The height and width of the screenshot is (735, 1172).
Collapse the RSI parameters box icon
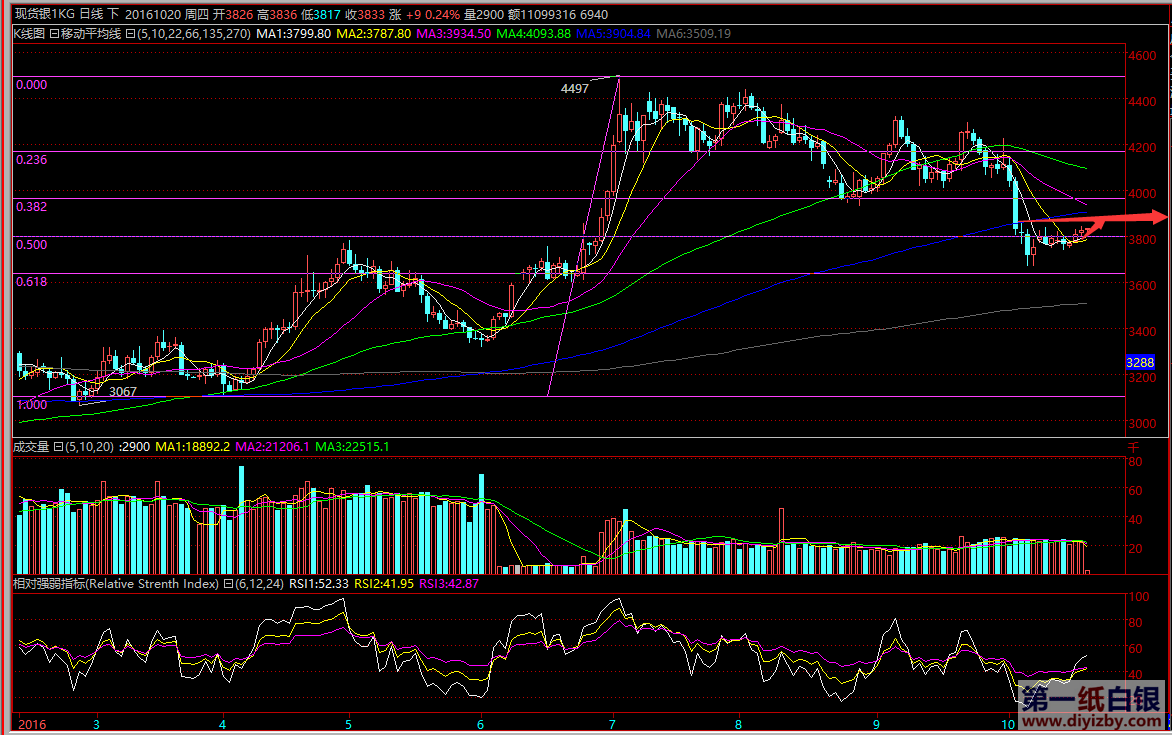click(x=227, y=583)
